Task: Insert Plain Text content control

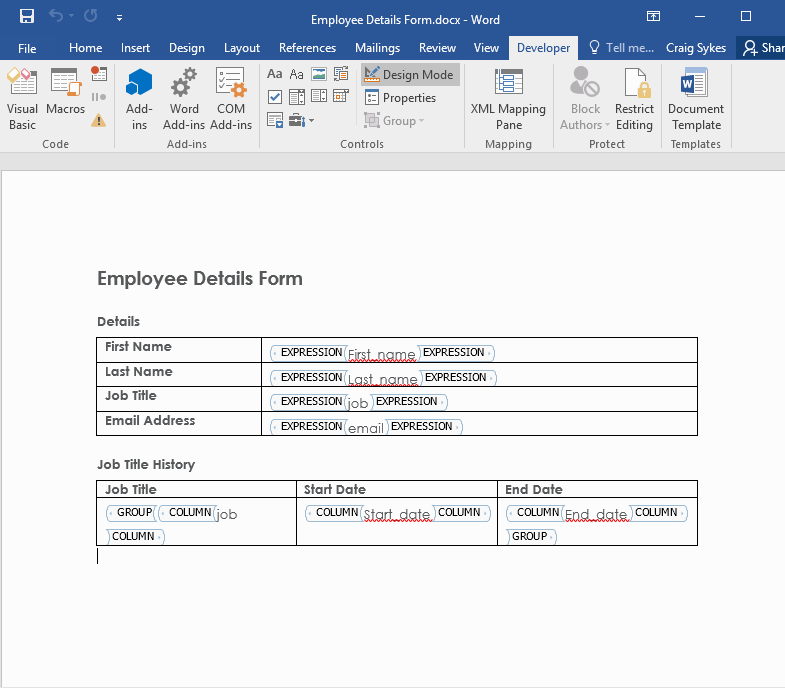Action: click(296, 74)
